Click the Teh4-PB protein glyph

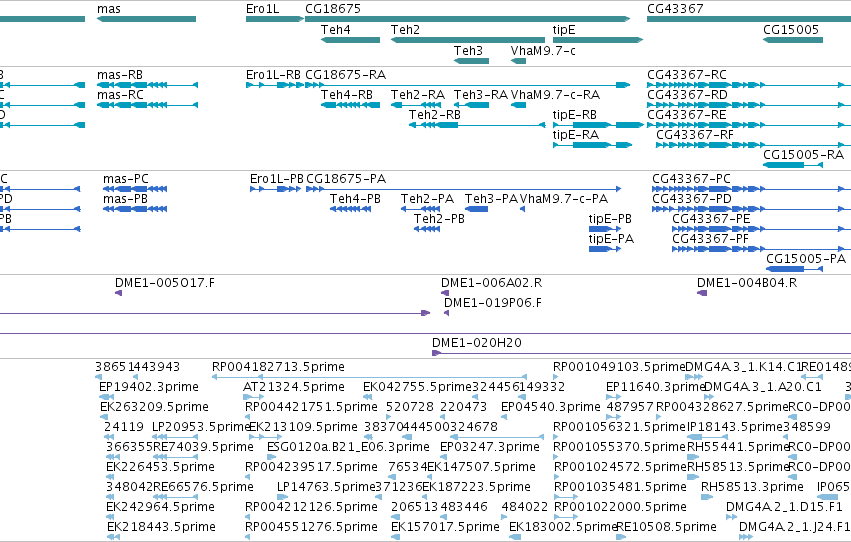click(x=350, y=209)
